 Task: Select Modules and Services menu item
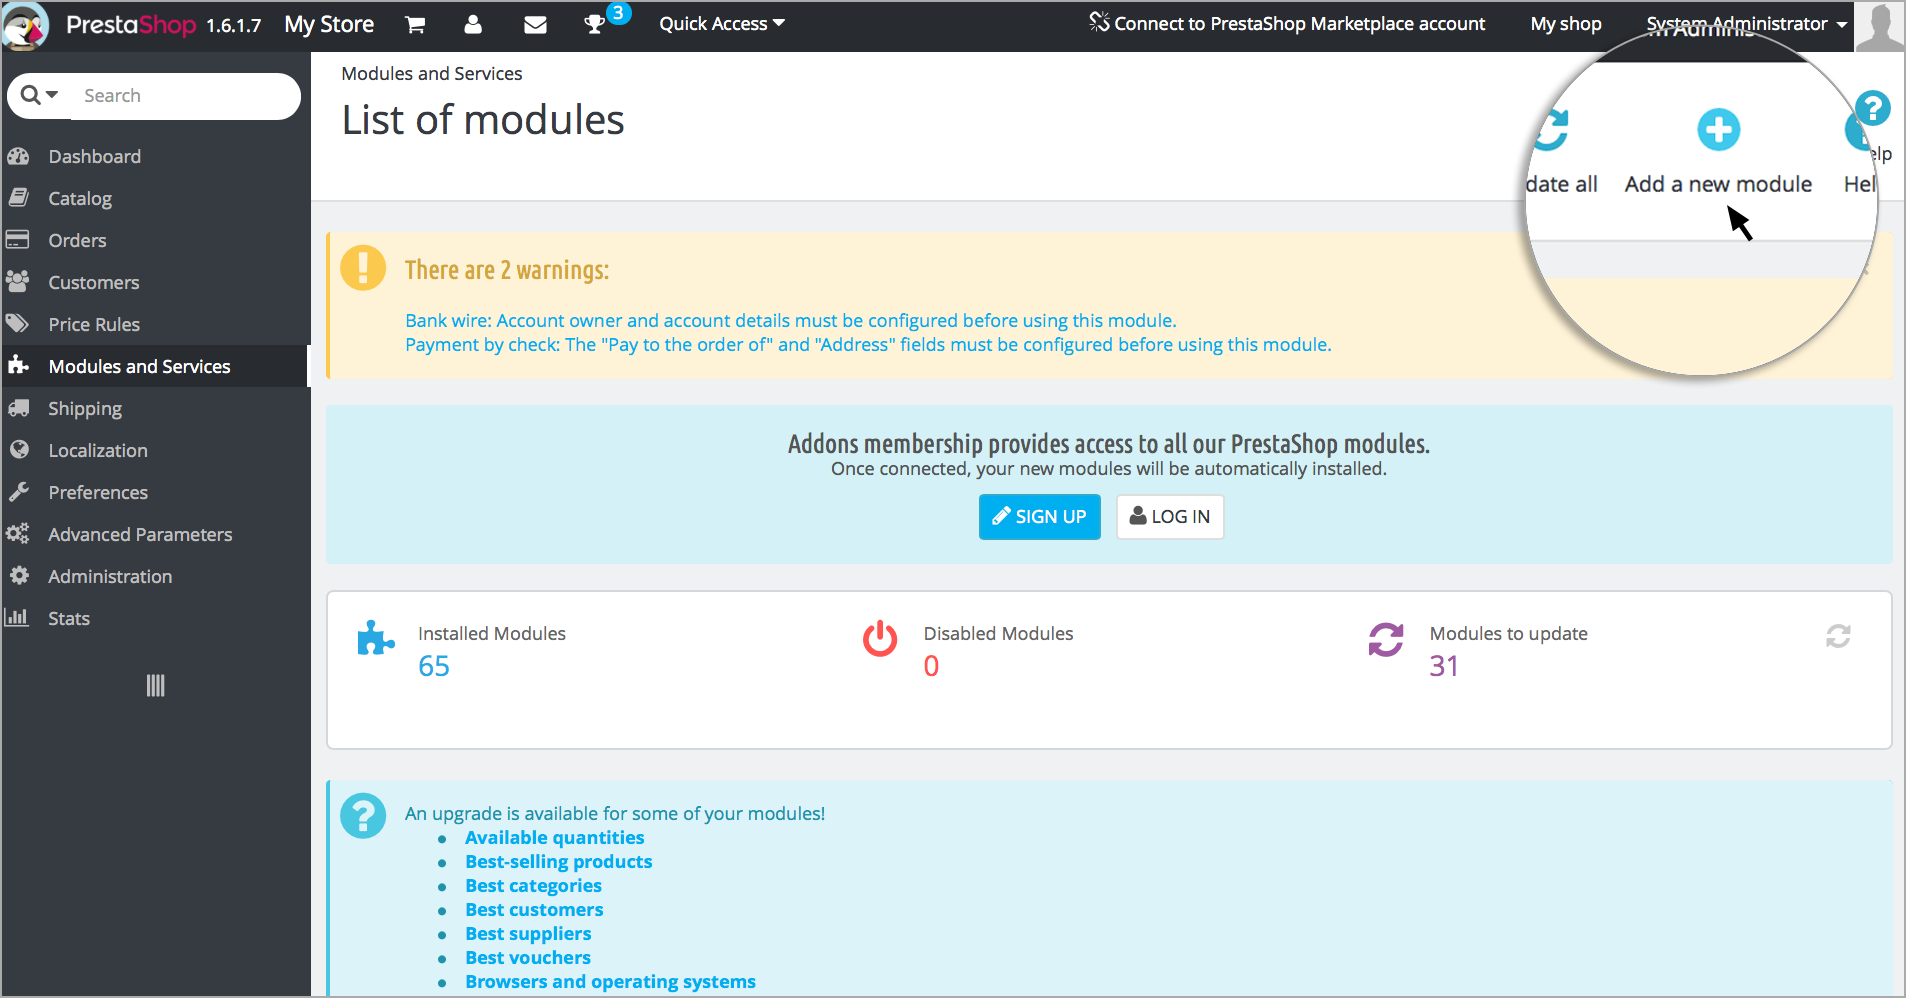(155, 366)
